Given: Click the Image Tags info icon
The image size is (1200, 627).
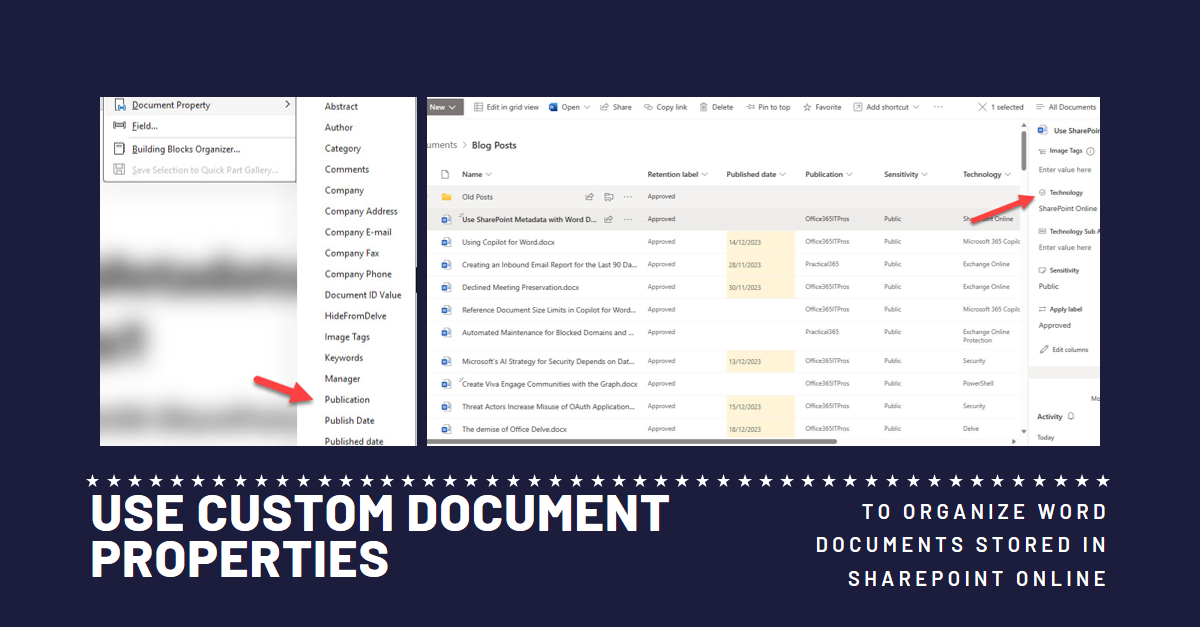Looking at the screenshot, I should click(x=1090, y=151).
